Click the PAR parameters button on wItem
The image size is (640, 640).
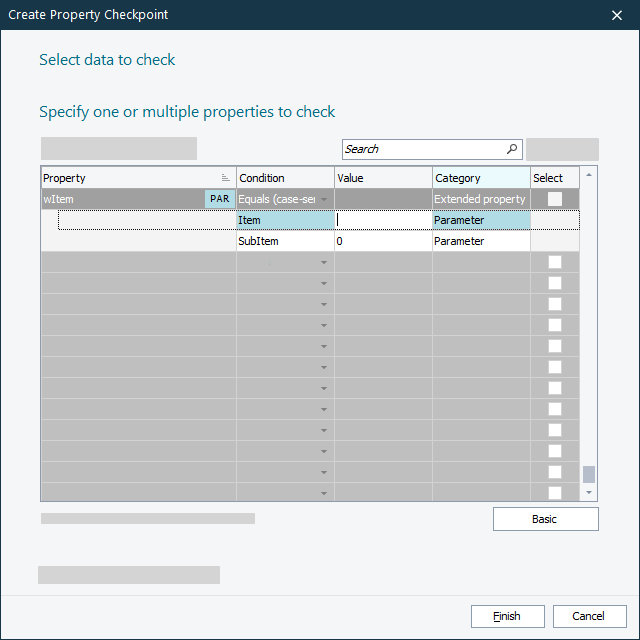219,199
